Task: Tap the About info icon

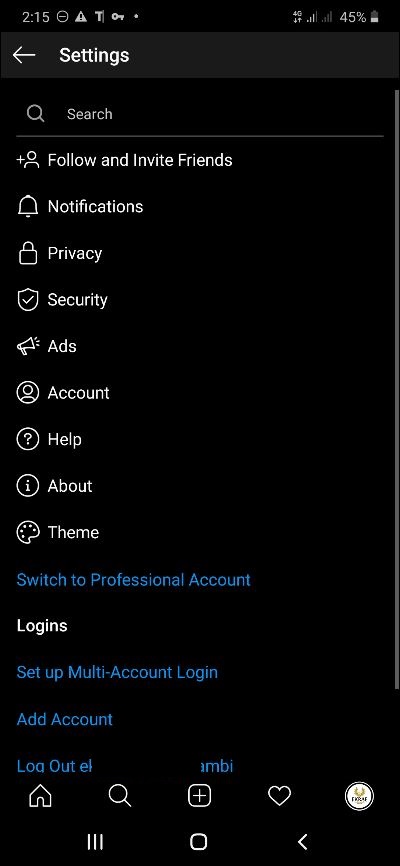Action: tap(28, 486)
